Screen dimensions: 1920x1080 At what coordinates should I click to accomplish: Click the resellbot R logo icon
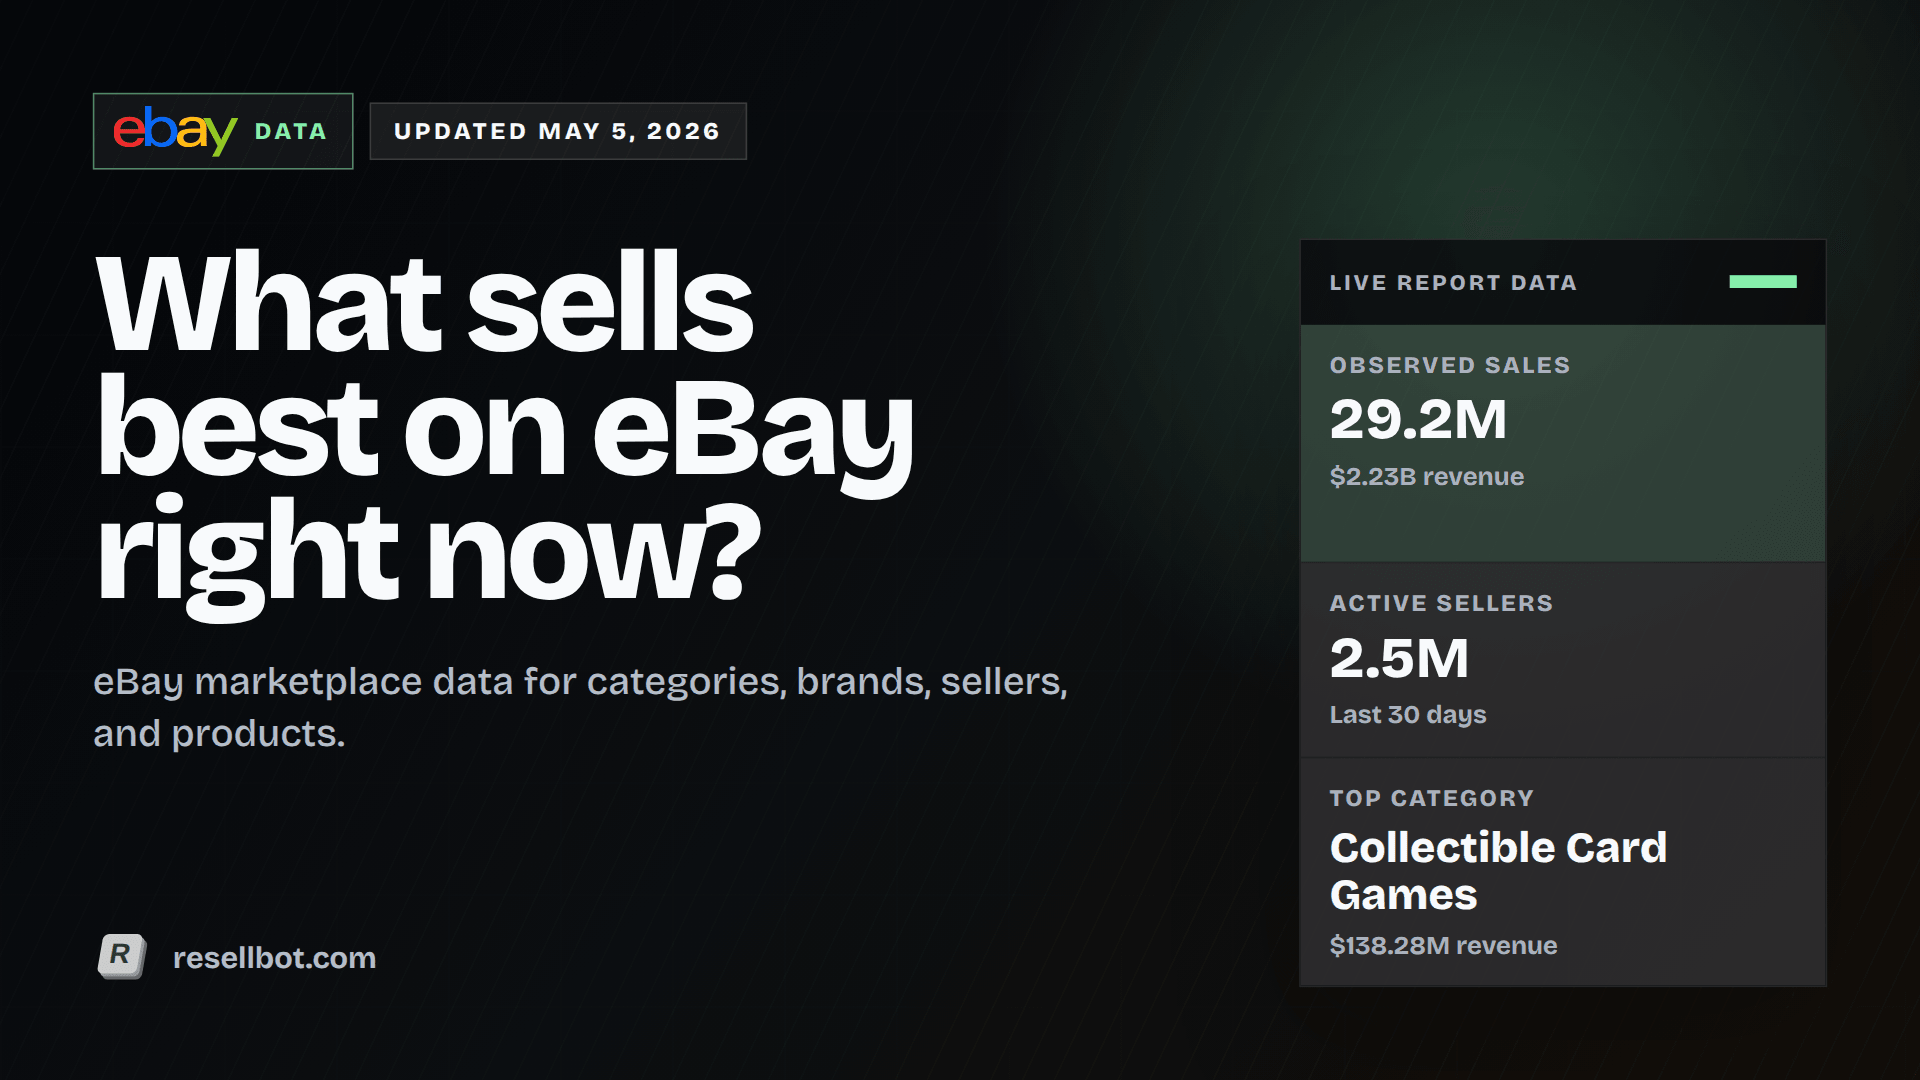click(x=122, y=957)
